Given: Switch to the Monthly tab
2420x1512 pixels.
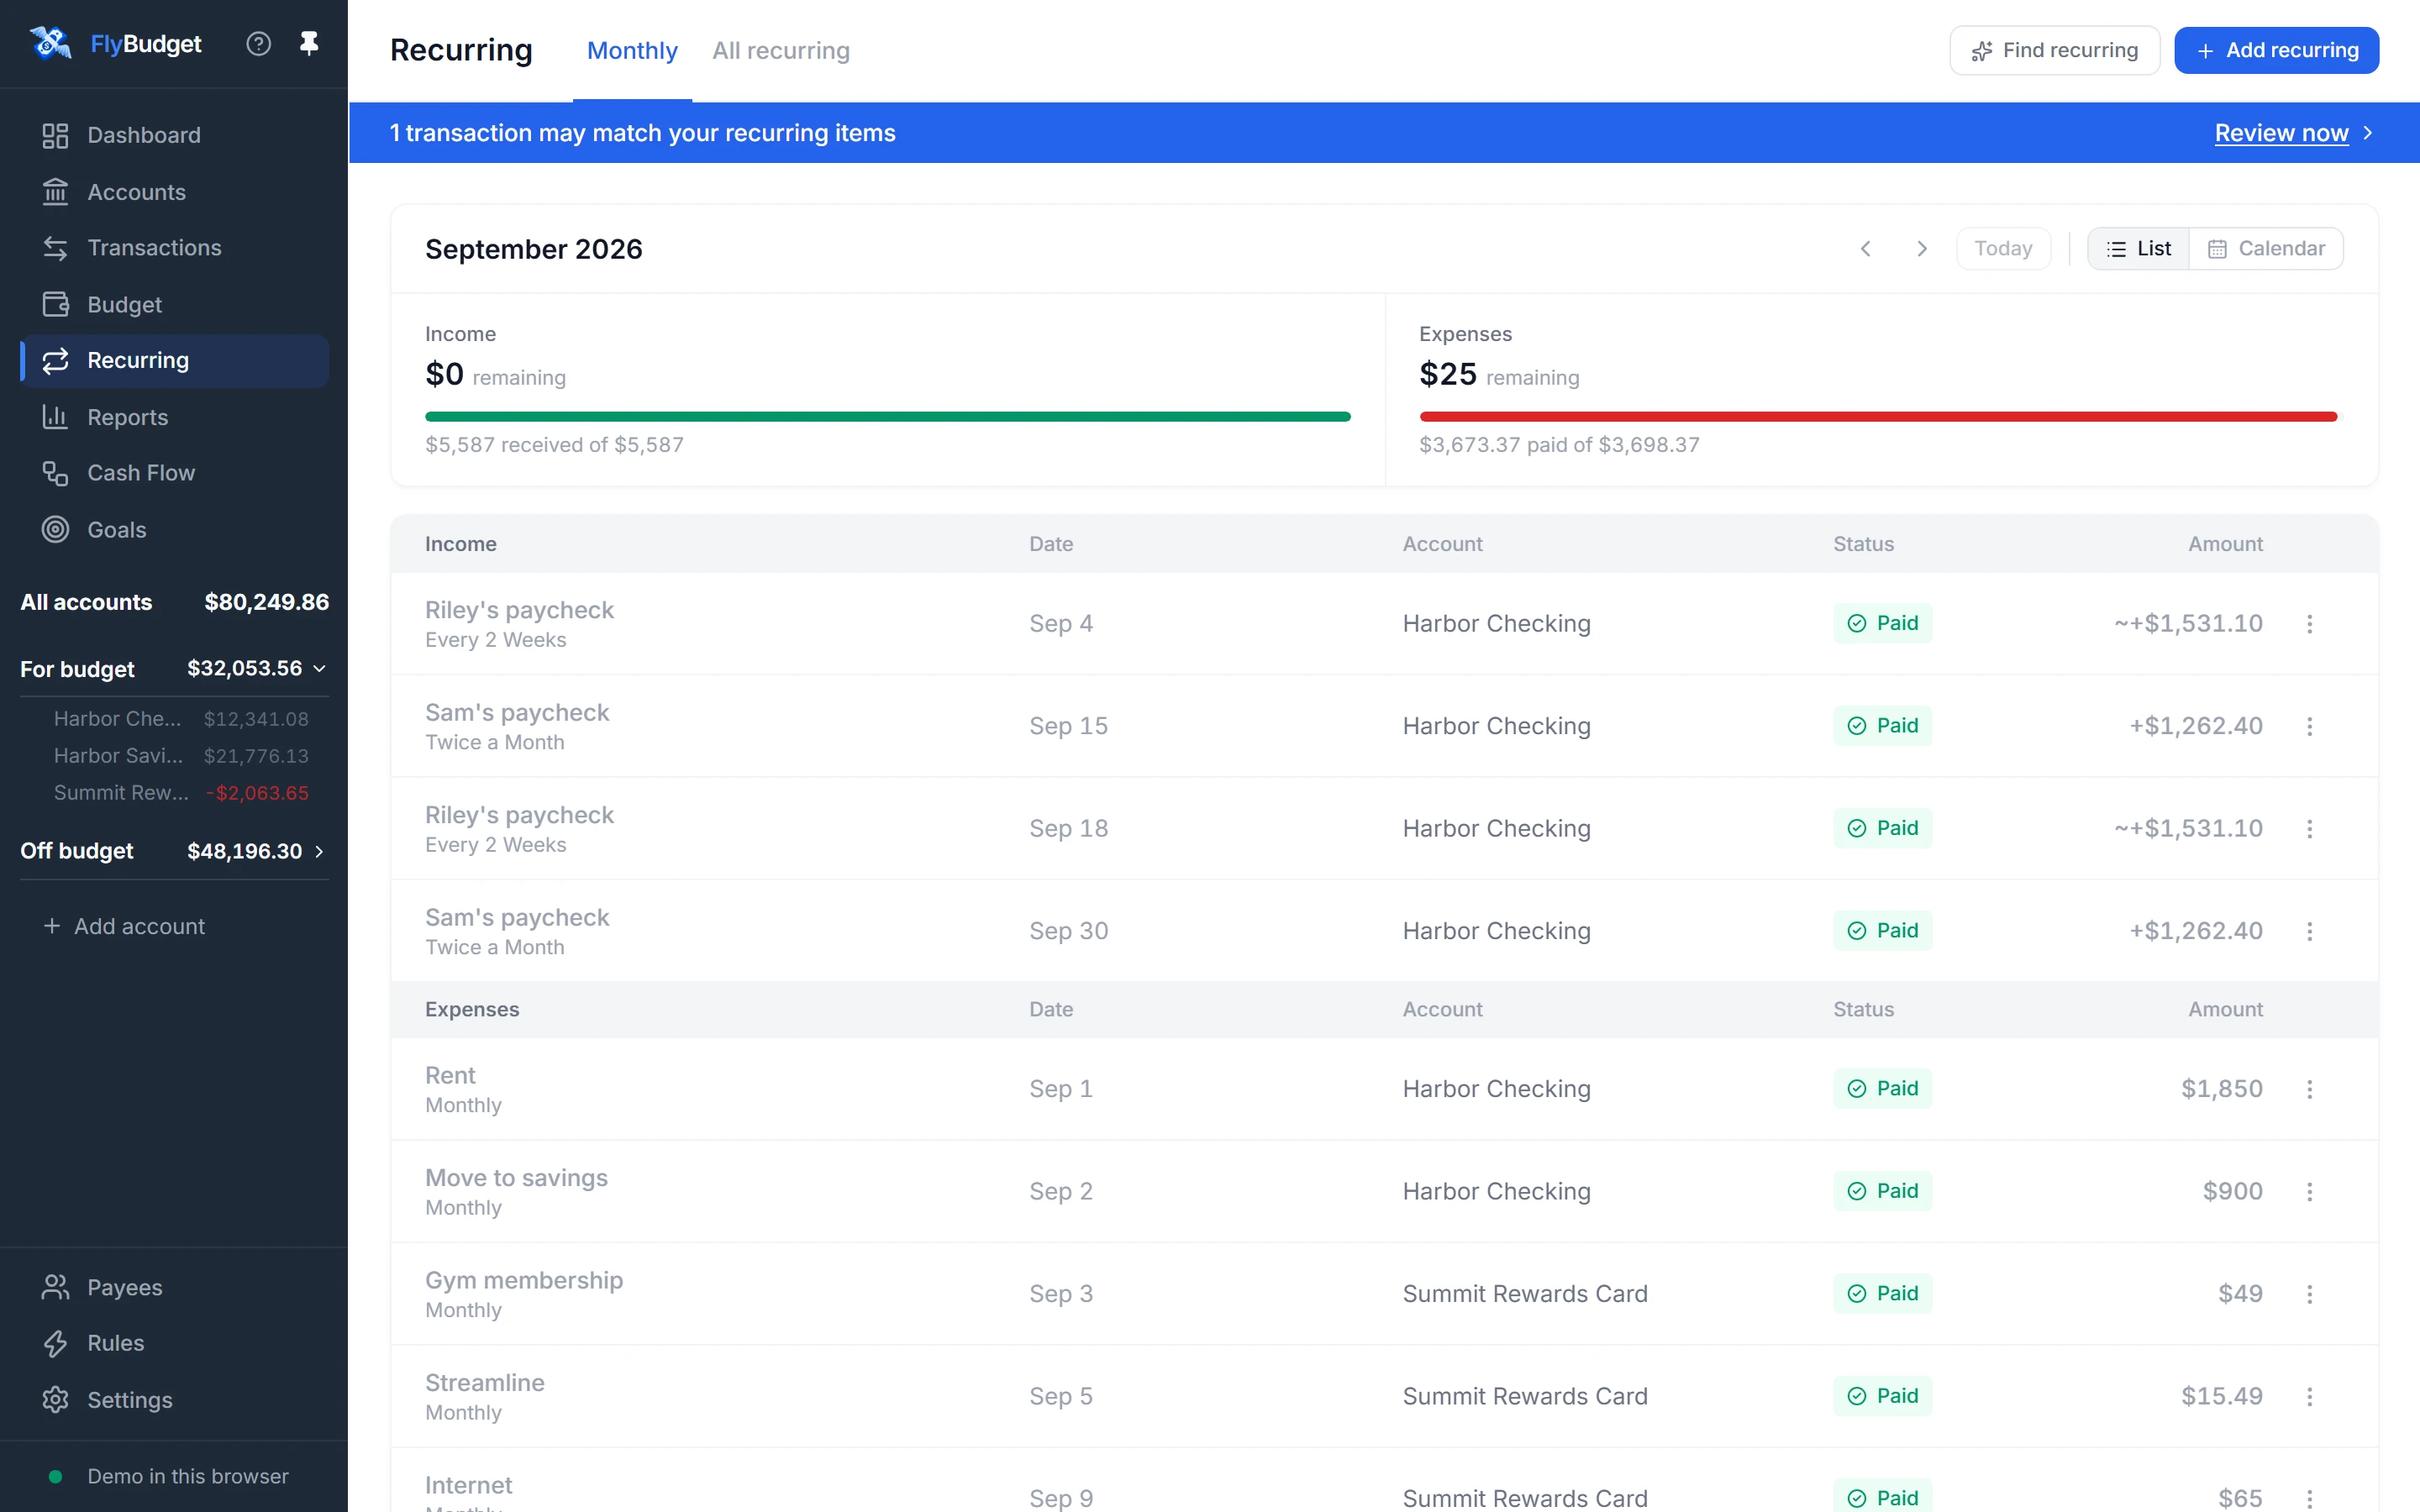Looking at the screenshot, I should coord(632,50).
